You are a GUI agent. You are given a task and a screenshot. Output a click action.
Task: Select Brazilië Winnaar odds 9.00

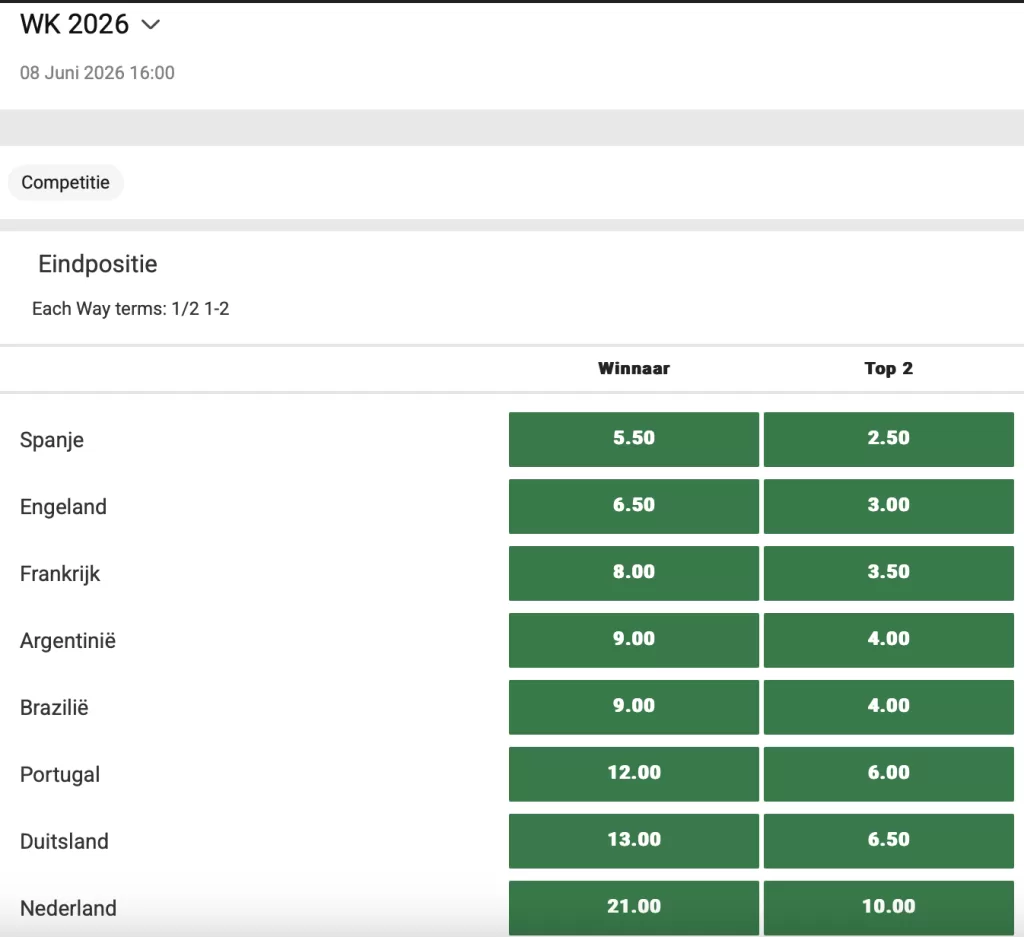coord(633,707)
